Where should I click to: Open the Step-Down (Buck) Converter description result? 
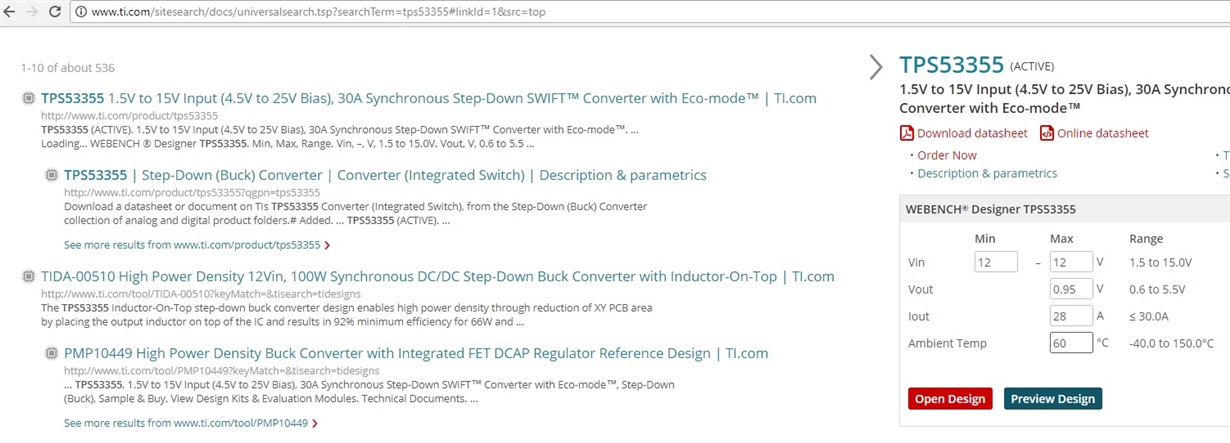(385, 175)
